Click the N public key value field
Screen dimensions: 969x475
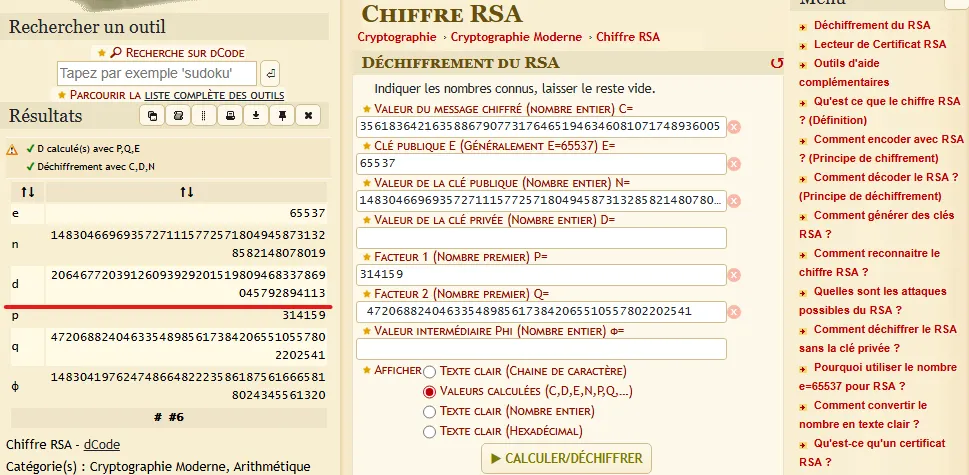pos(541,201)
